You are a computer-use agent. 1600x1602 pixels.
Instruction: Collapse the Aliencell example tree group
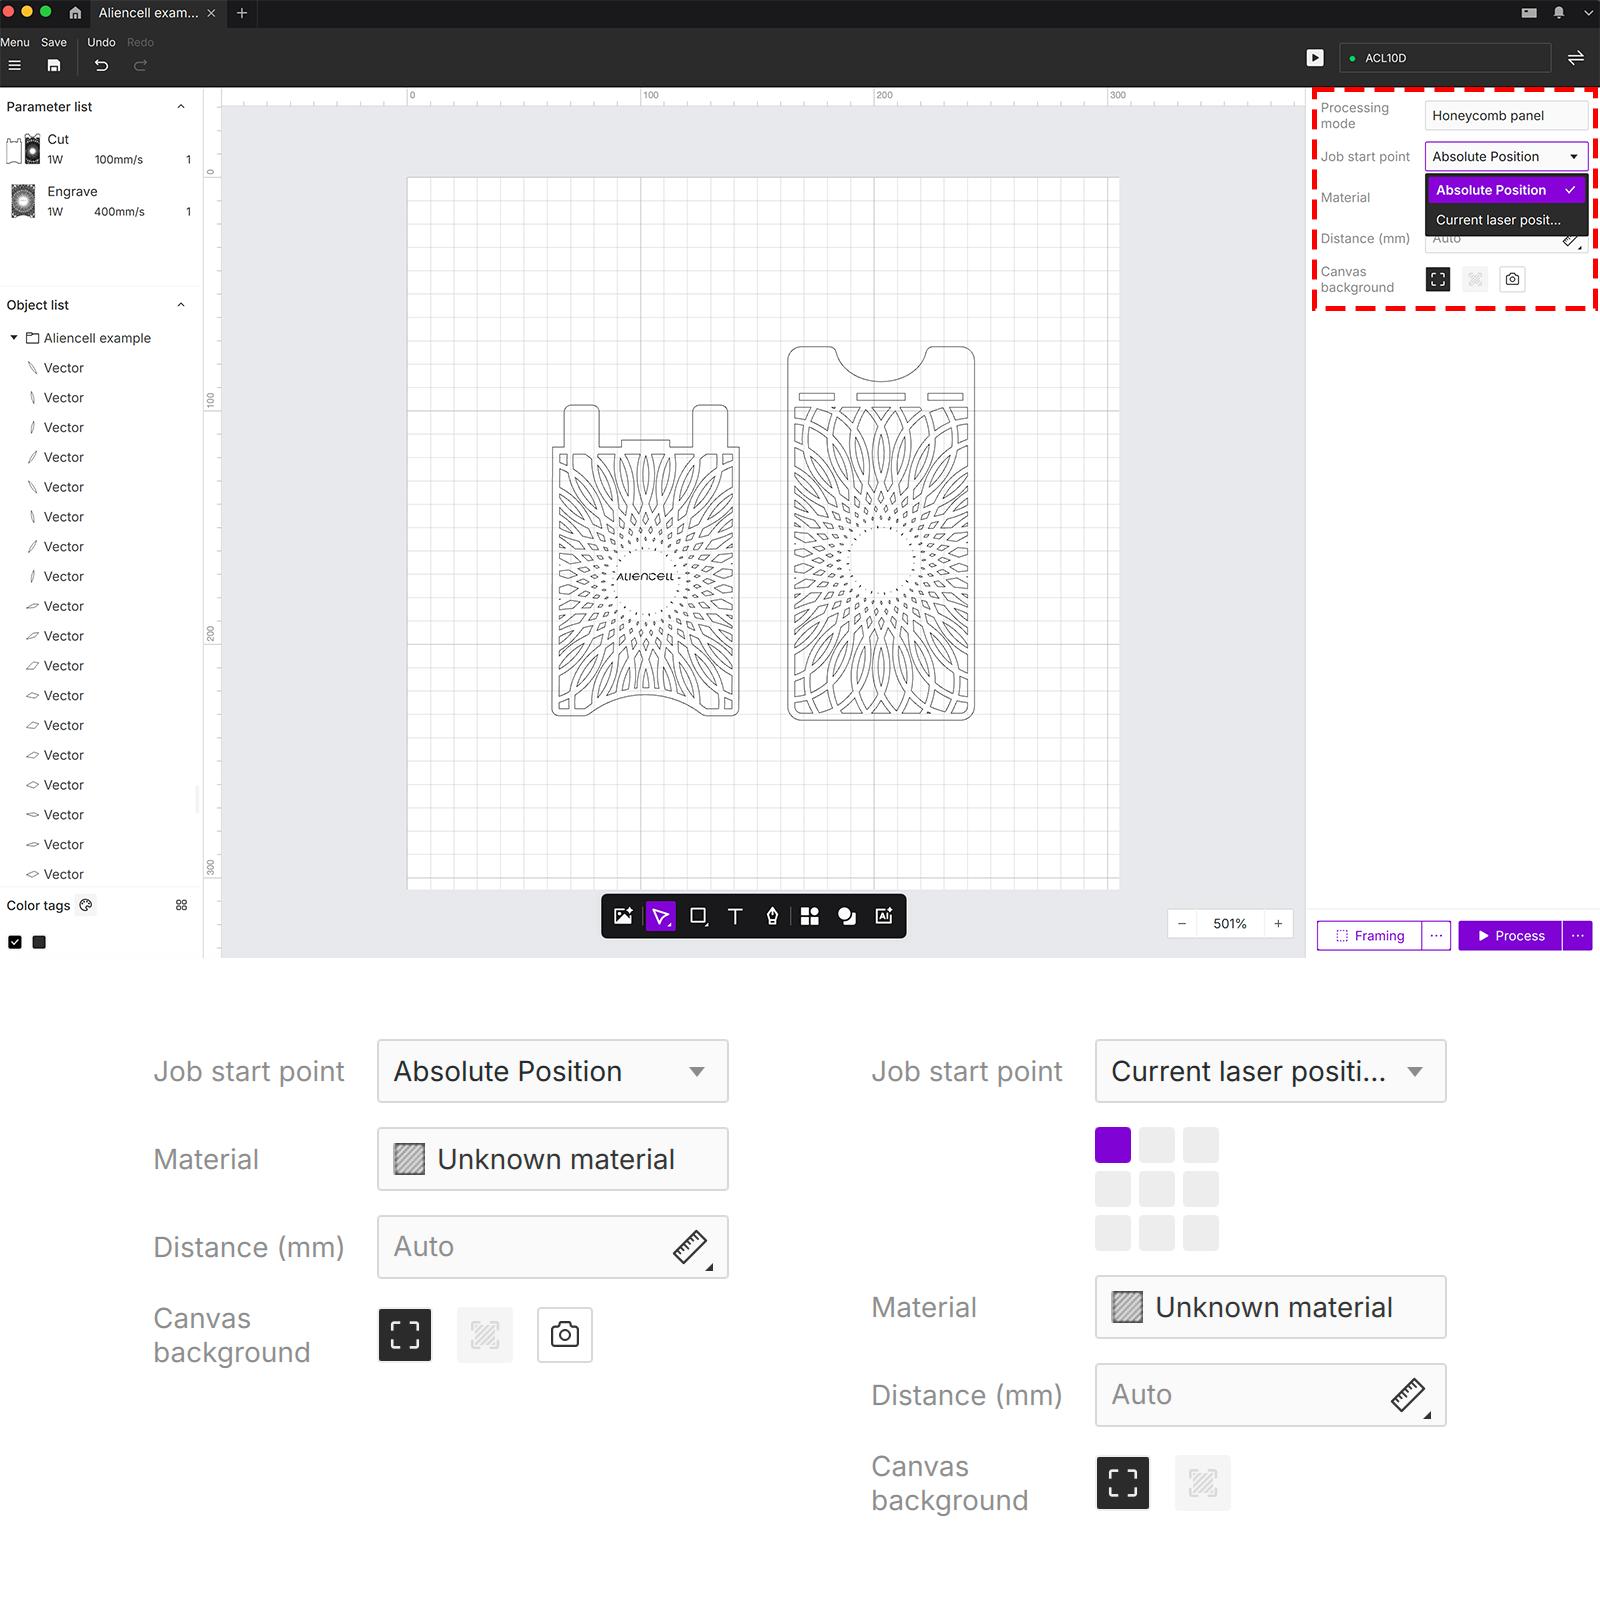click(14, 338)
